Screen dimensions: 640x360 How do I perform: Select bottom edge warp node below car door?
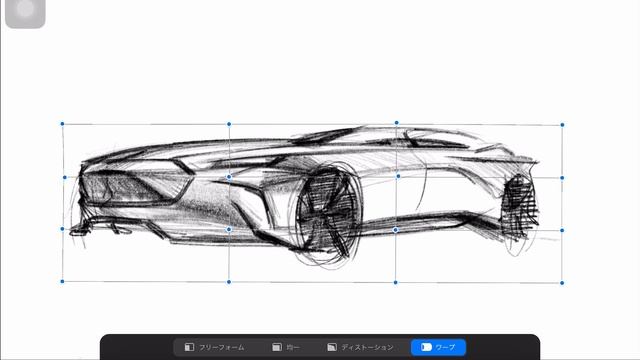point(396,282)
